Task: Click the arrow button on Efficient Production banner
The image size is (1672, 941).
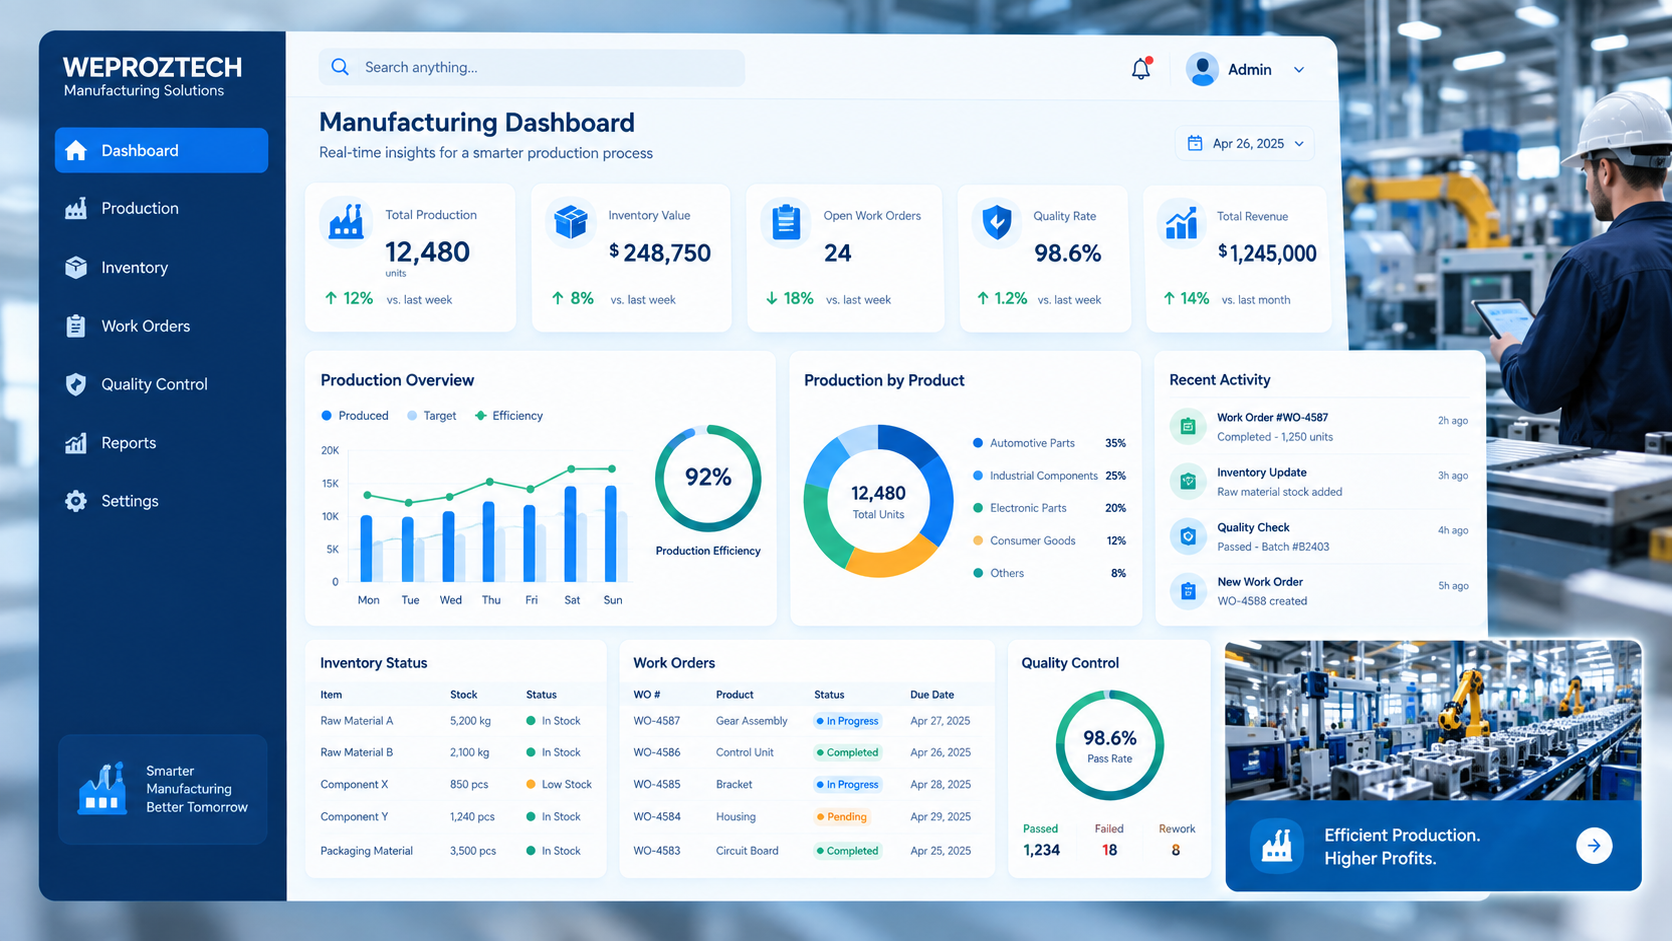Action: tap(1594, 846)
